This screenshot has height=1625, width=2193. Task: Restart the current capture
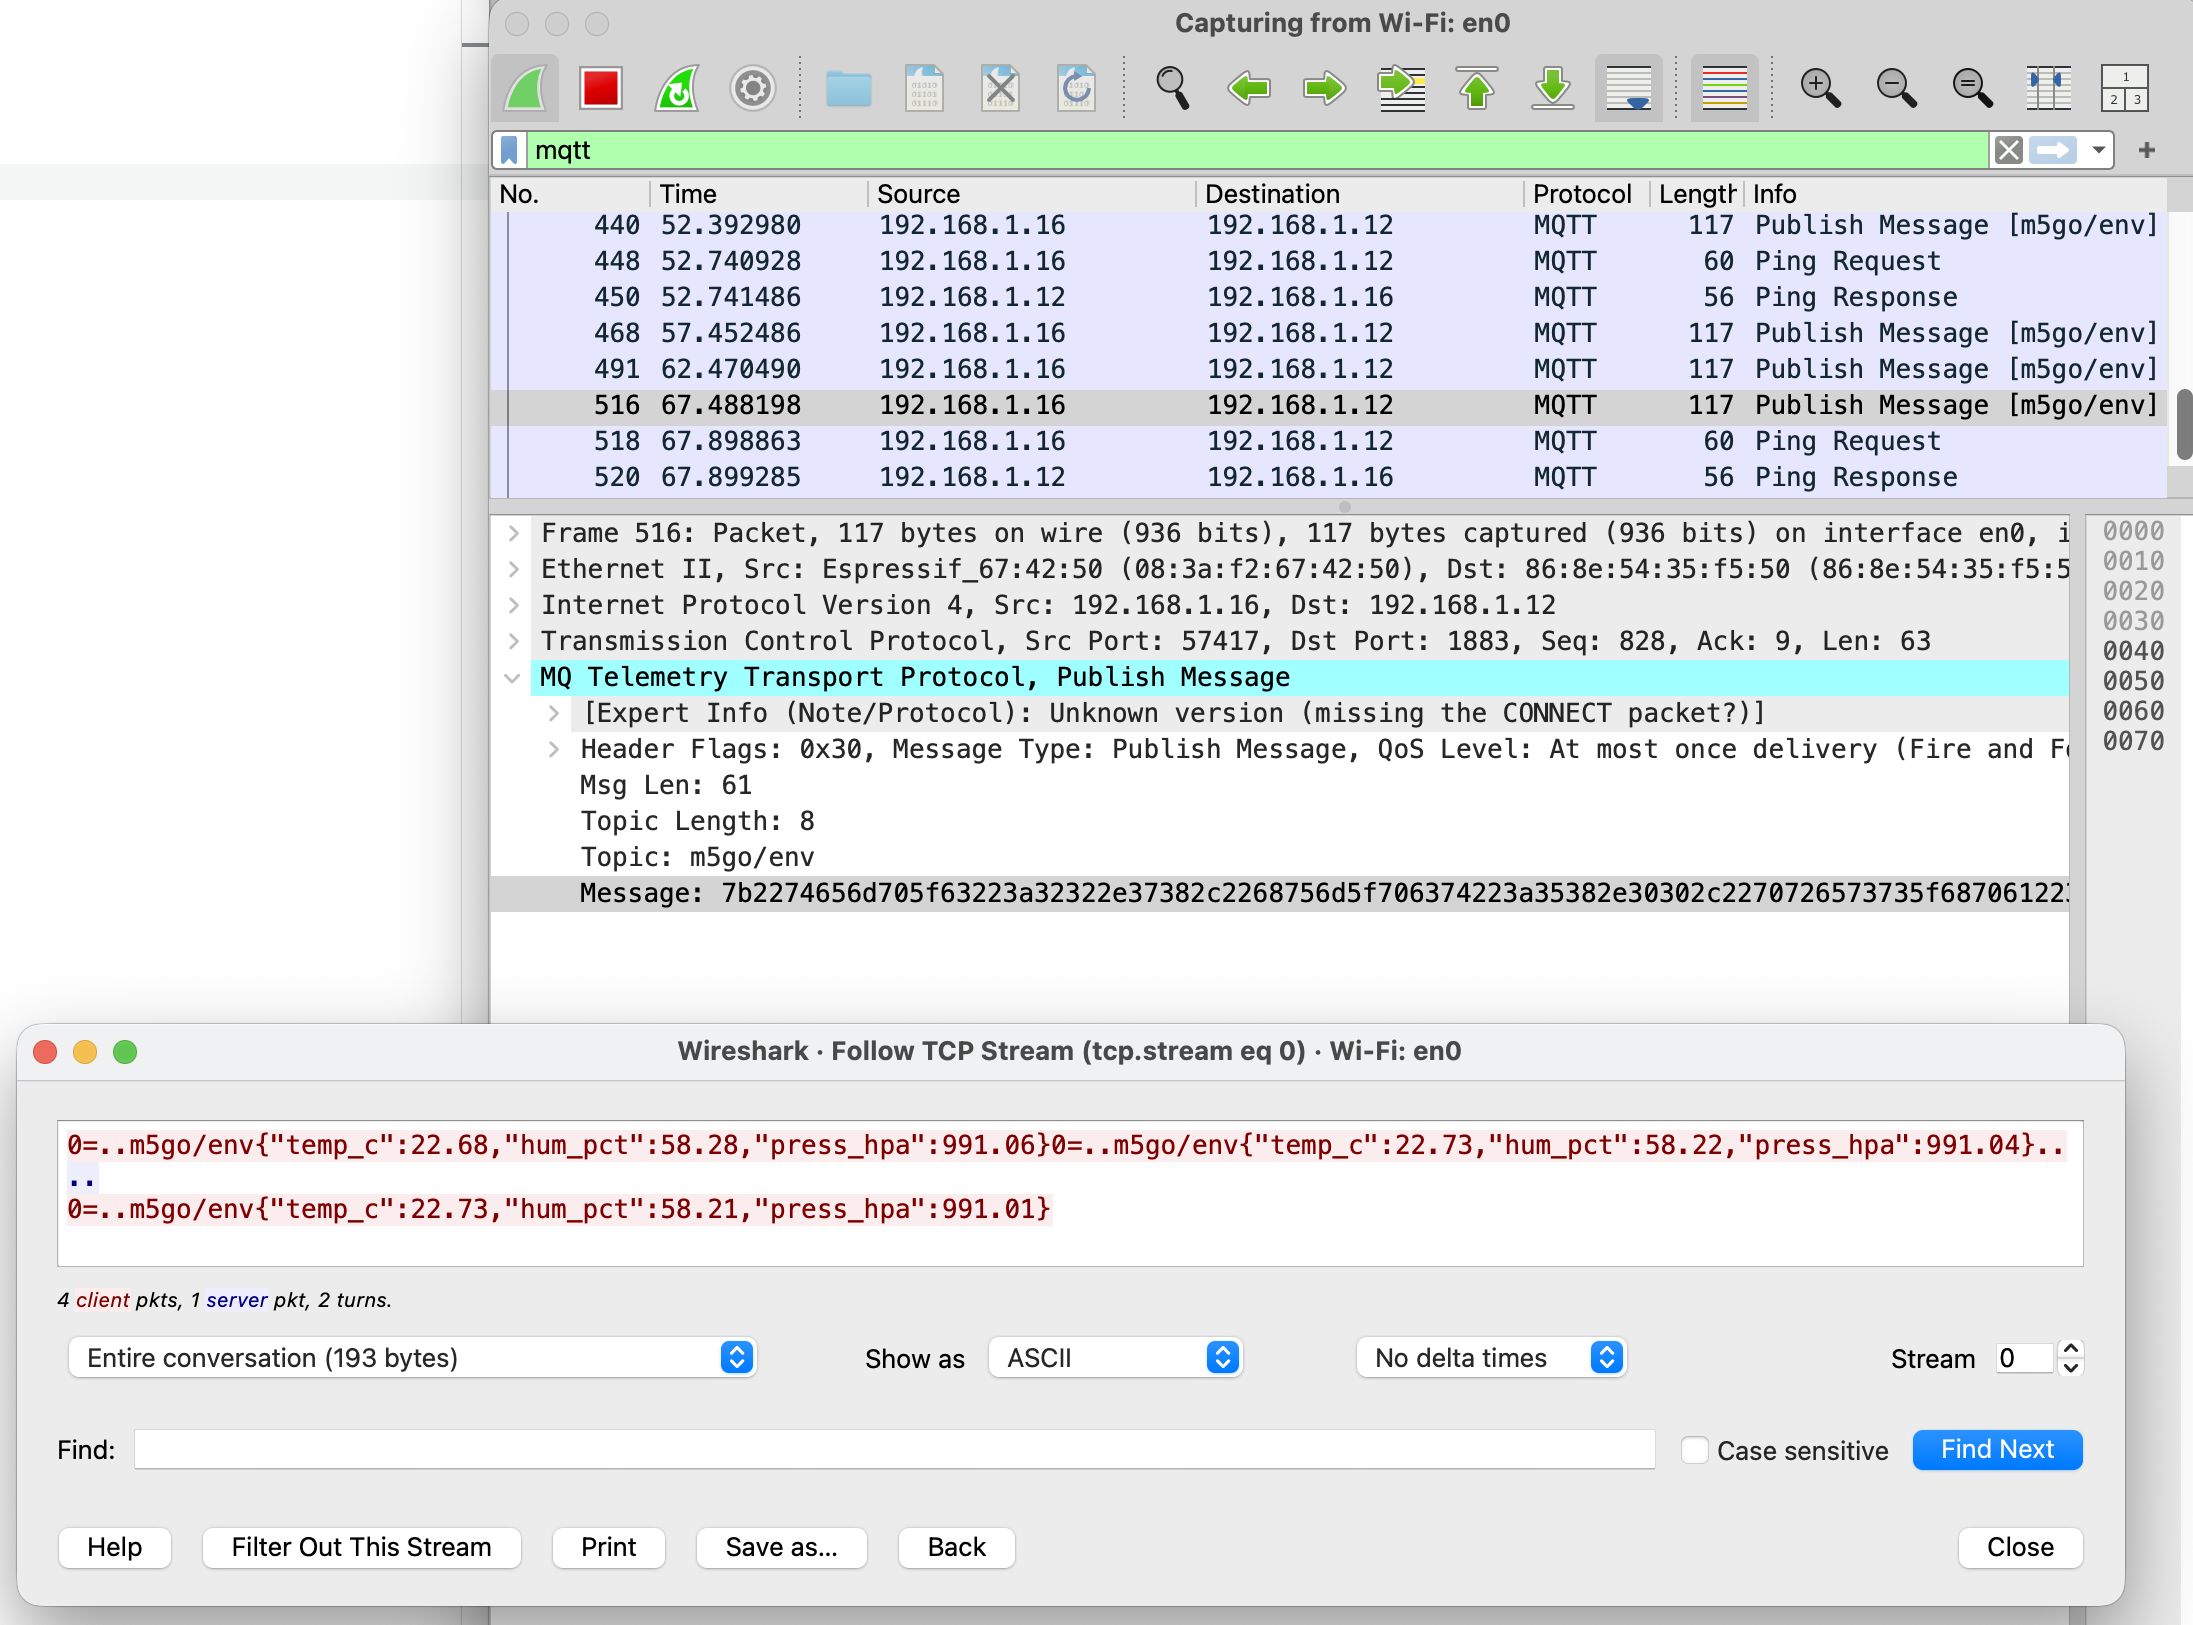coord(676,88)
